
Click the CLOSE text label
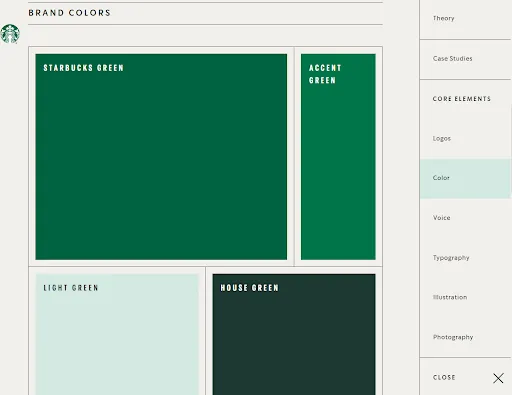(x=444, y=377)
